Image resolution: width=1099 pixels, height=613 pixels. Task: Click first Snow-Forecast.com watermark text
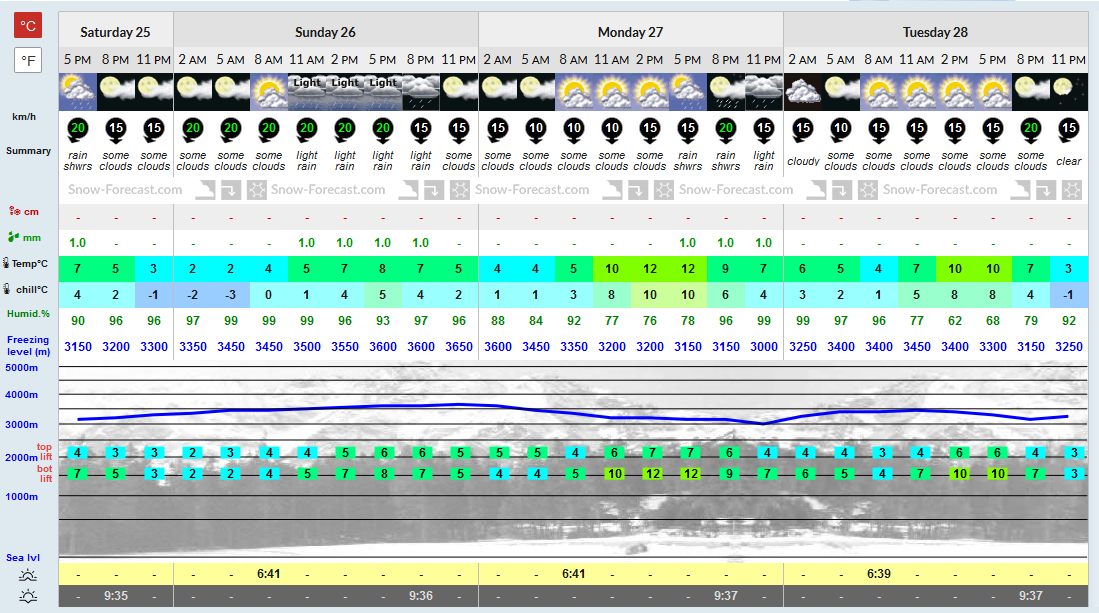coord(125,190)
